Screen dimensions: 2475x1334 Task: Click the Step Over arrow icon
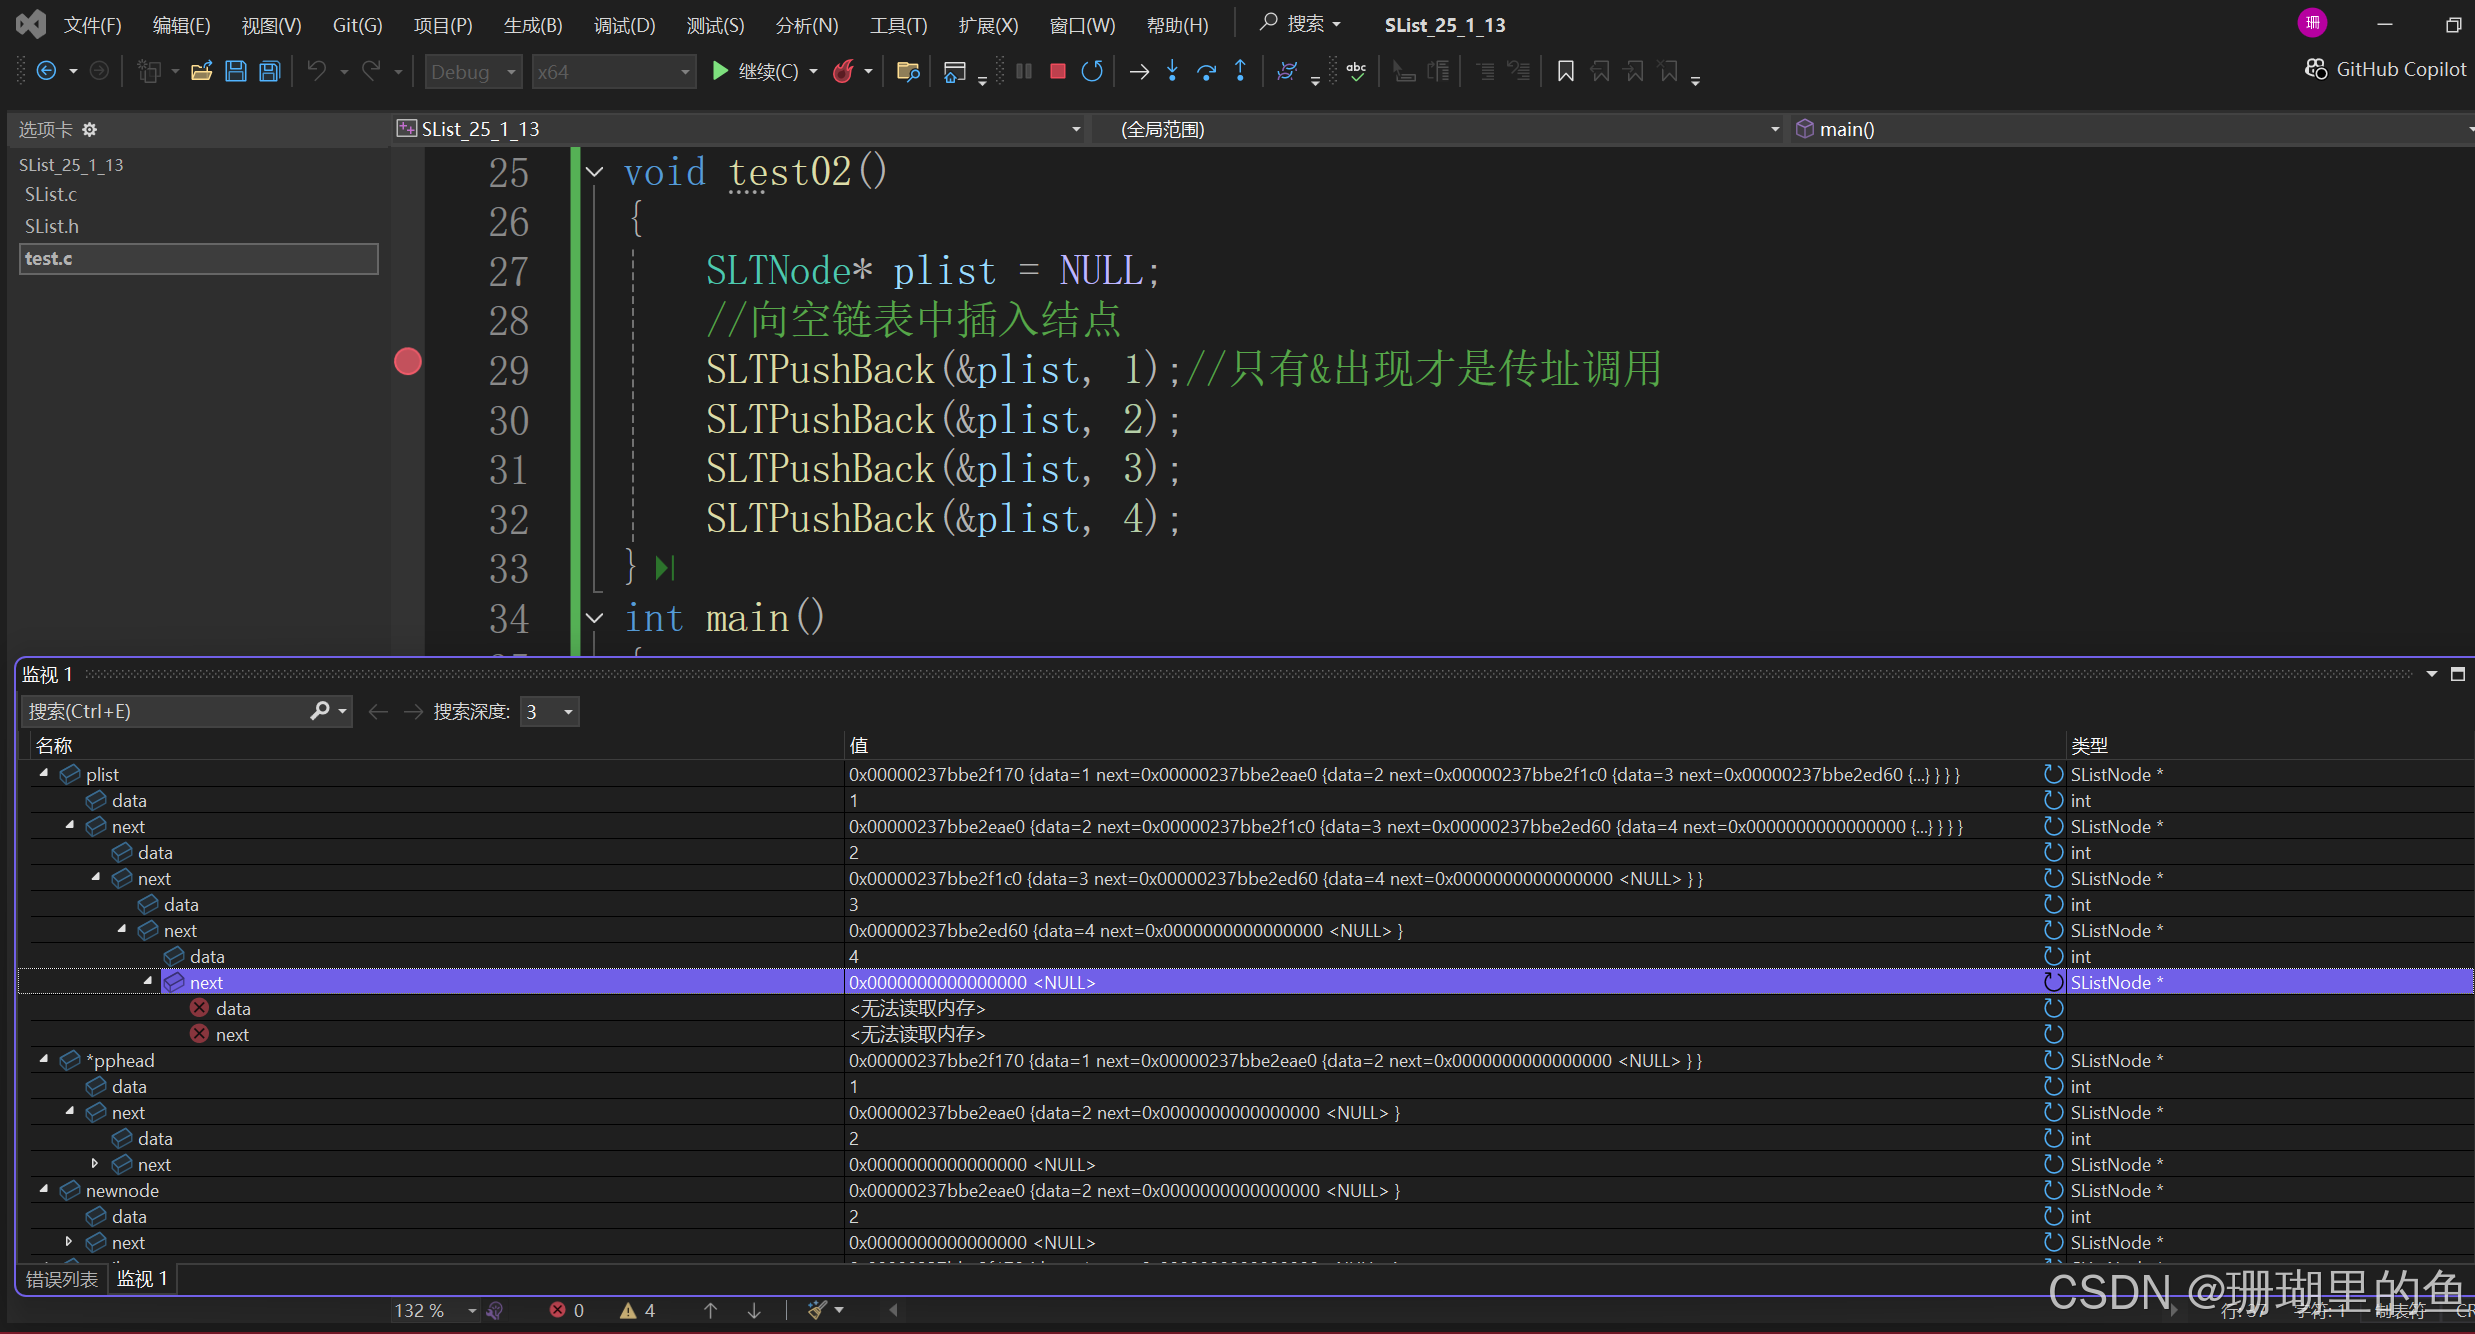(1206, 71)
